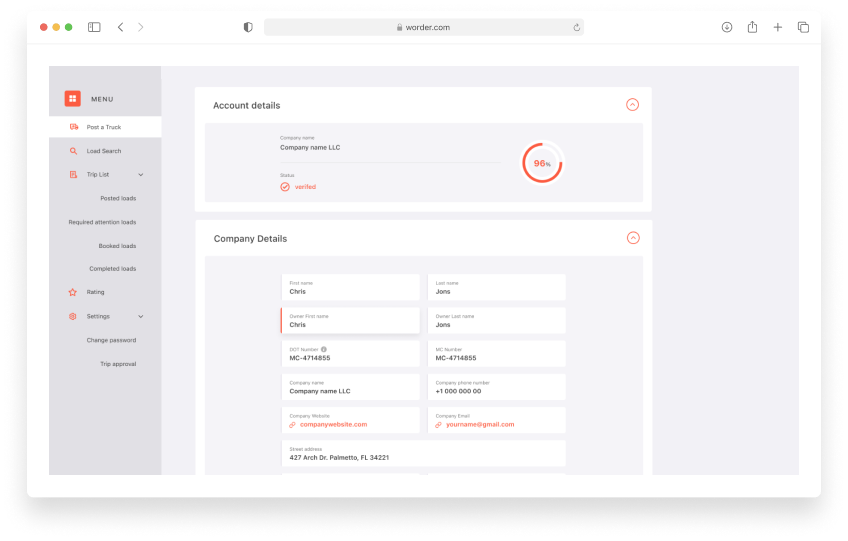Expand the Trip List chevron
Image resolution: width=848 pixels, height=541 pixels.
(x=141, y=175)
